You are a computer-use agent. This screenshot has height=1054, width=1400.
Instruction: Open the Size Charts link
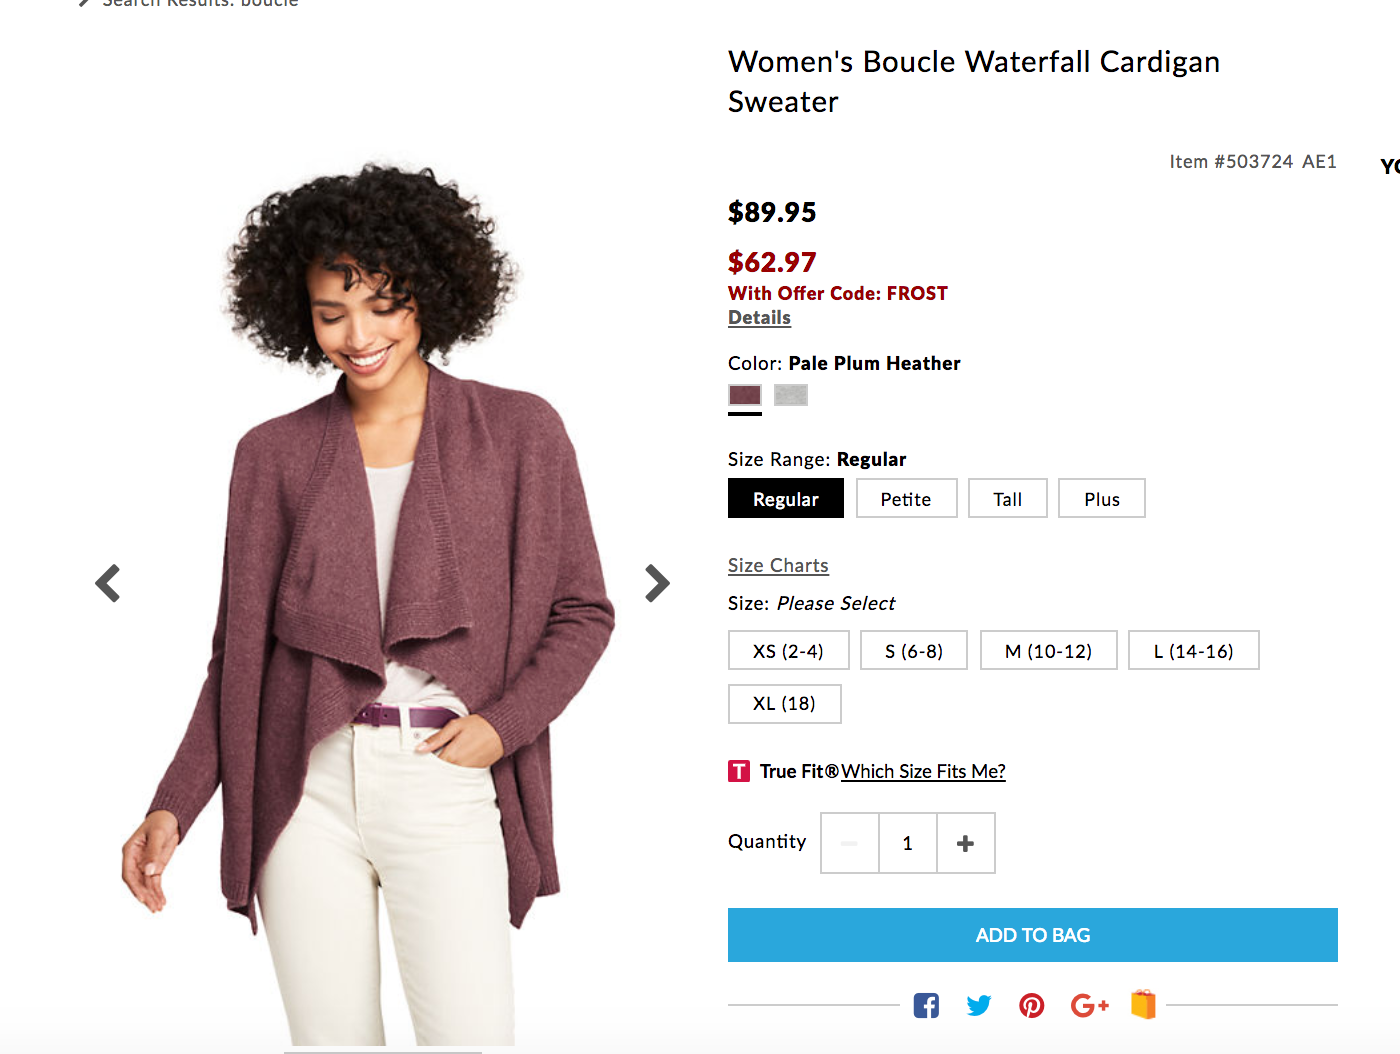[778, 565]
